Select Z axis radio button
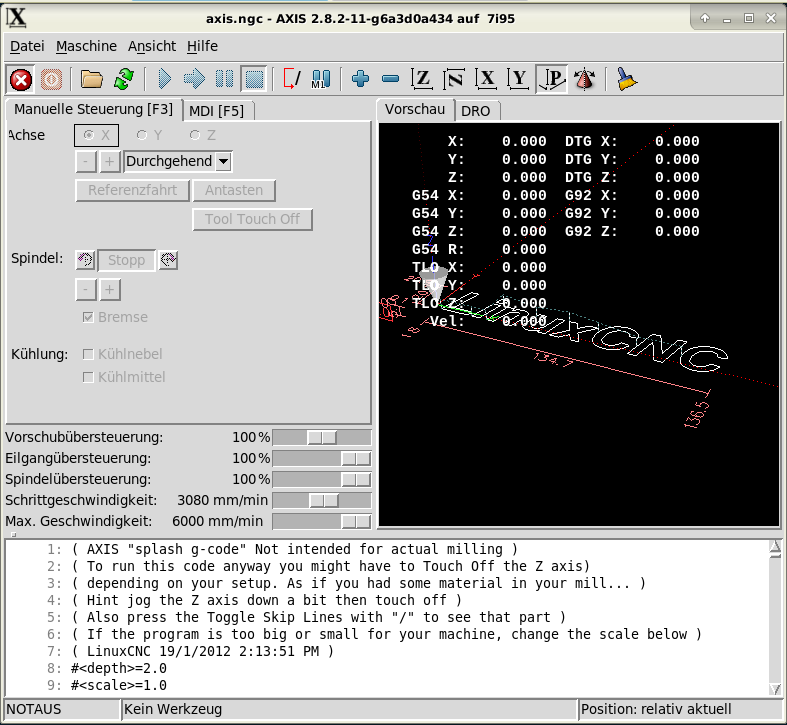 (x=203, y=135)
